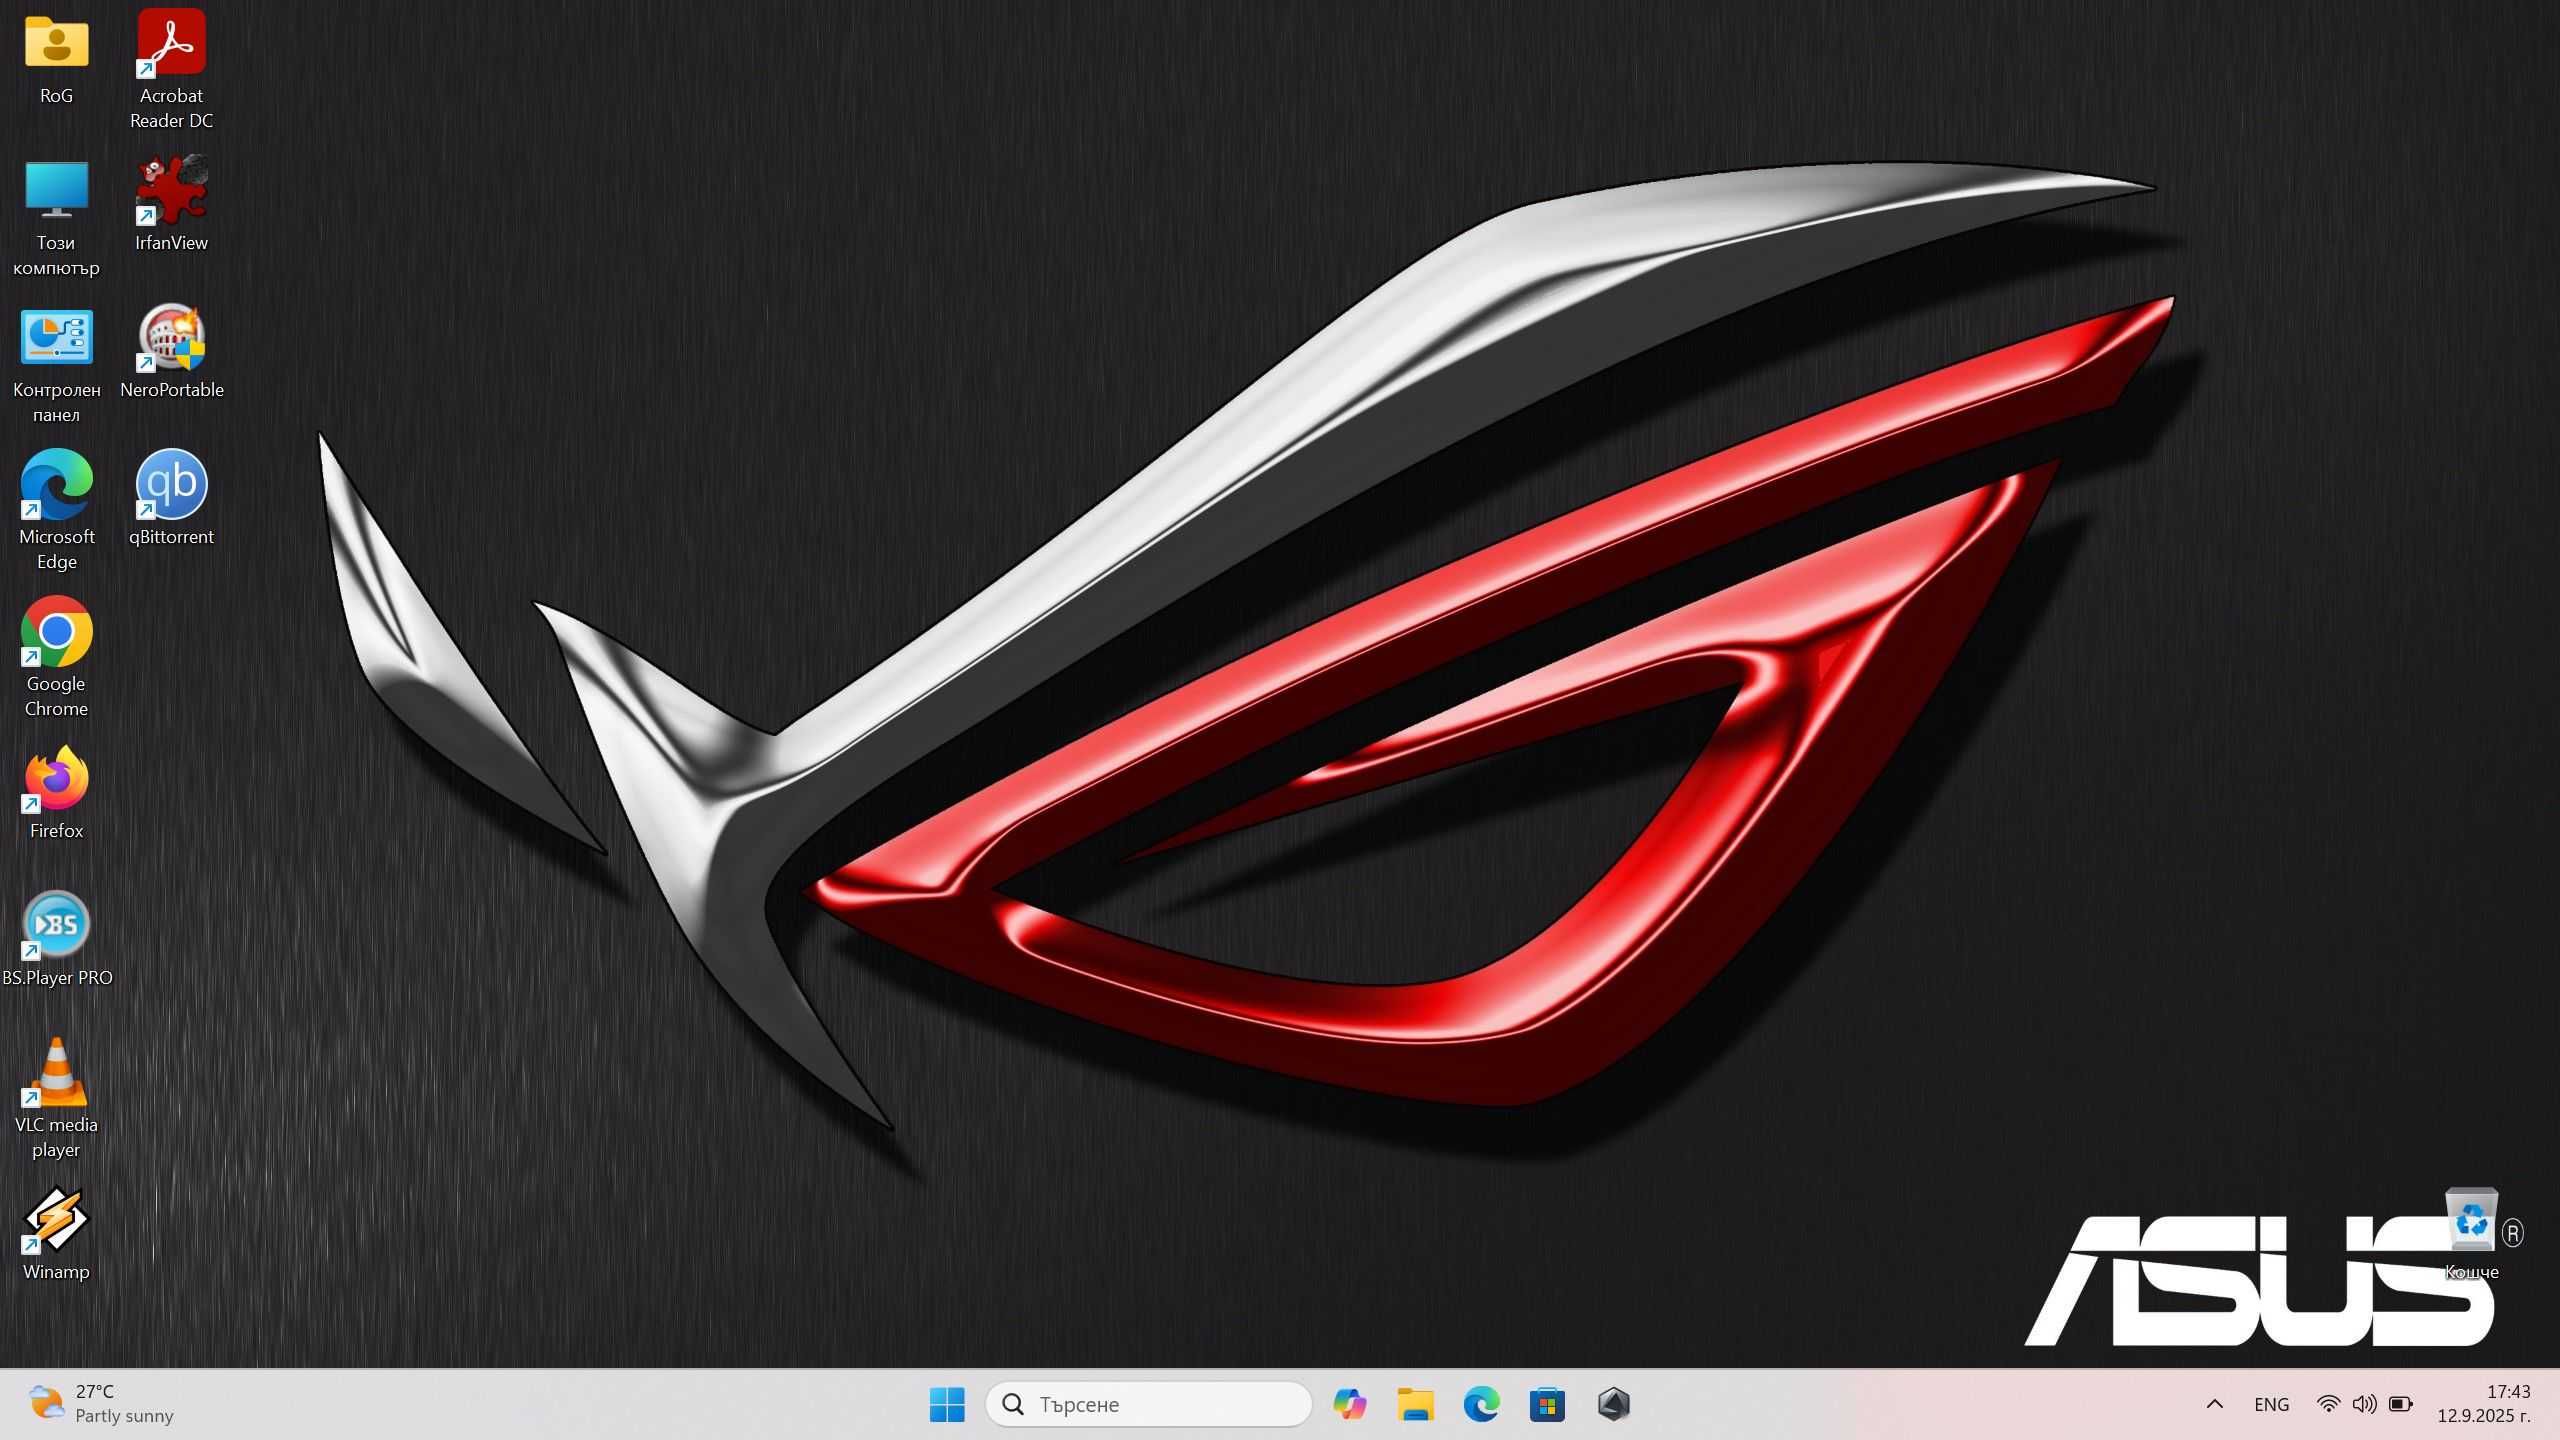This screenshot has width=2560, height=1440.
Task: Select the IrfanView shortcut icon
Action: tap(171, 189)
